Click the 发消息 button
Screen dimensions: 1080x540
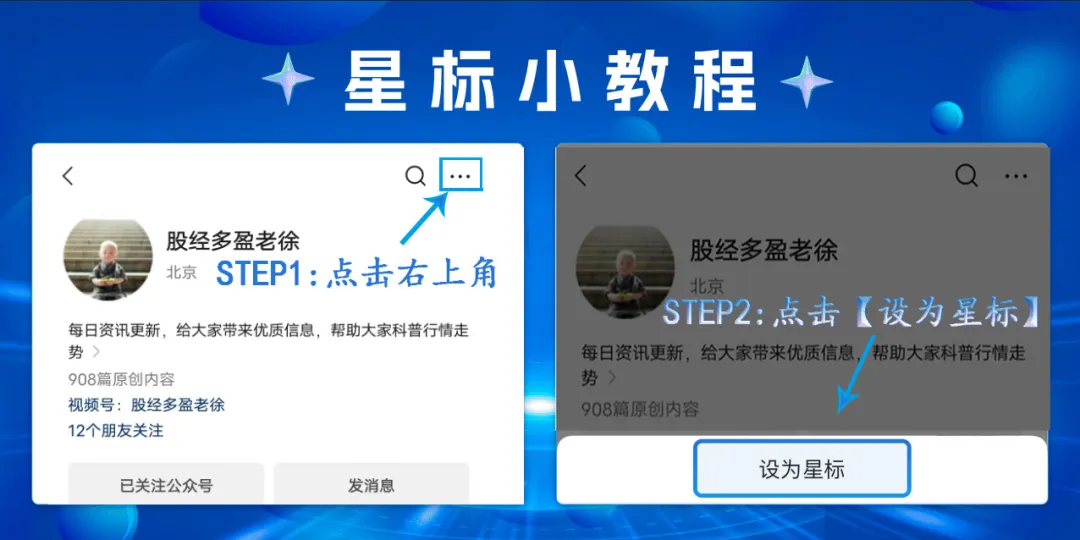coord(371,485)
